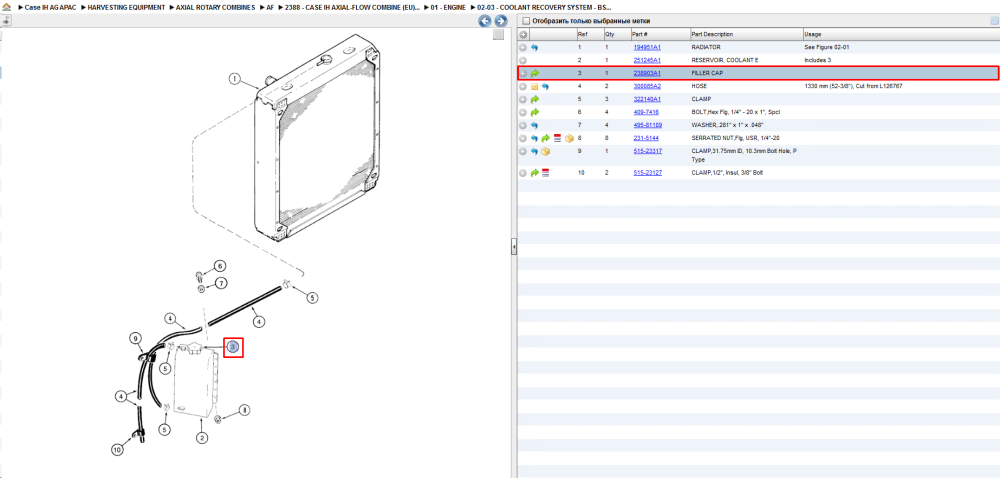Click green arrow in SERRATED NUT row
Viewport: 1000px width, 478px height.
[x=545, y=138]
